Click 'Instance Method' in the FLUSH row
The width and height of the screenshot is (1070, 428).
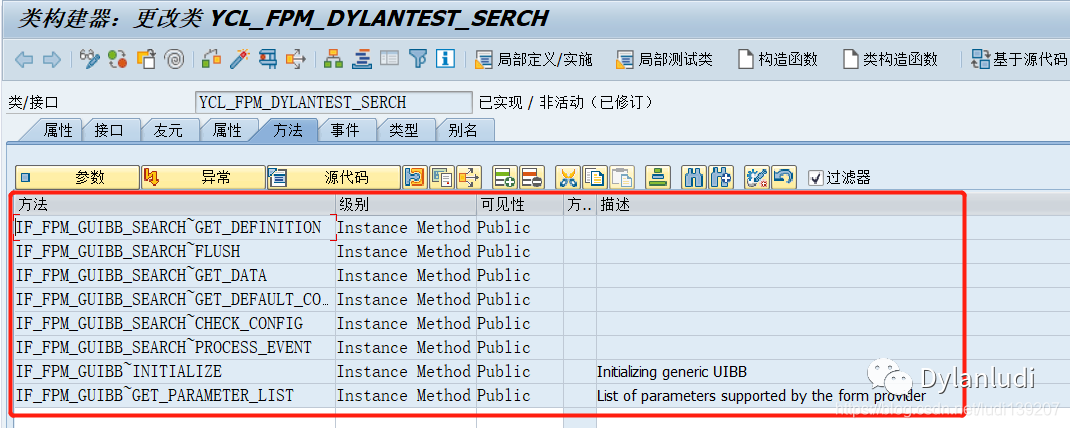pos(404,252)
